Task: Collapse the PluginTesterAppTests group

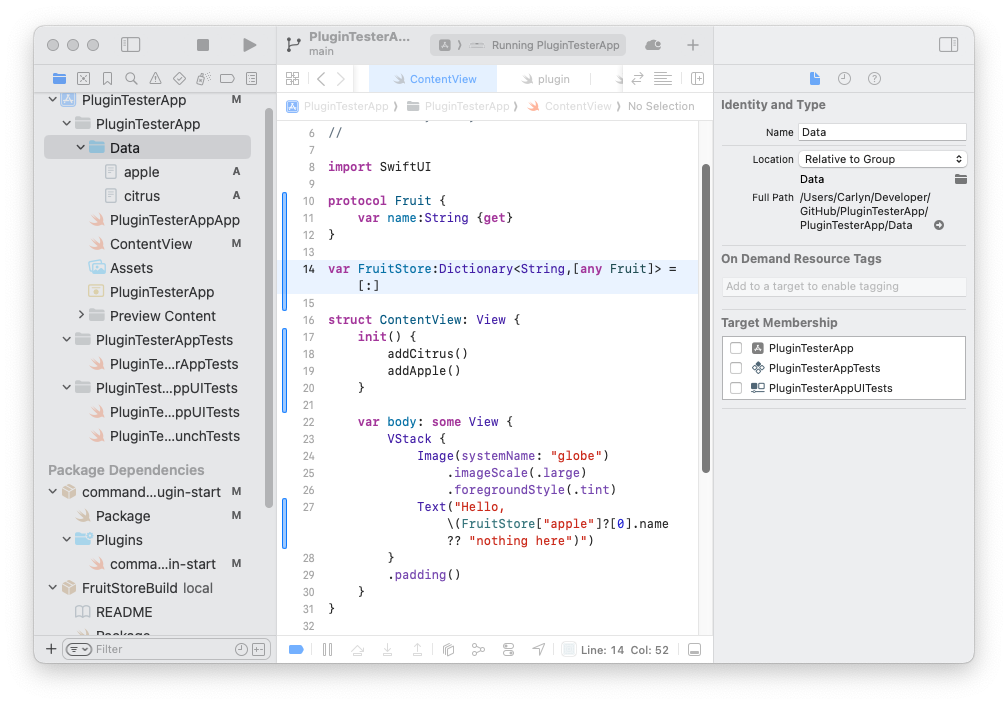Action: [67, 339]
